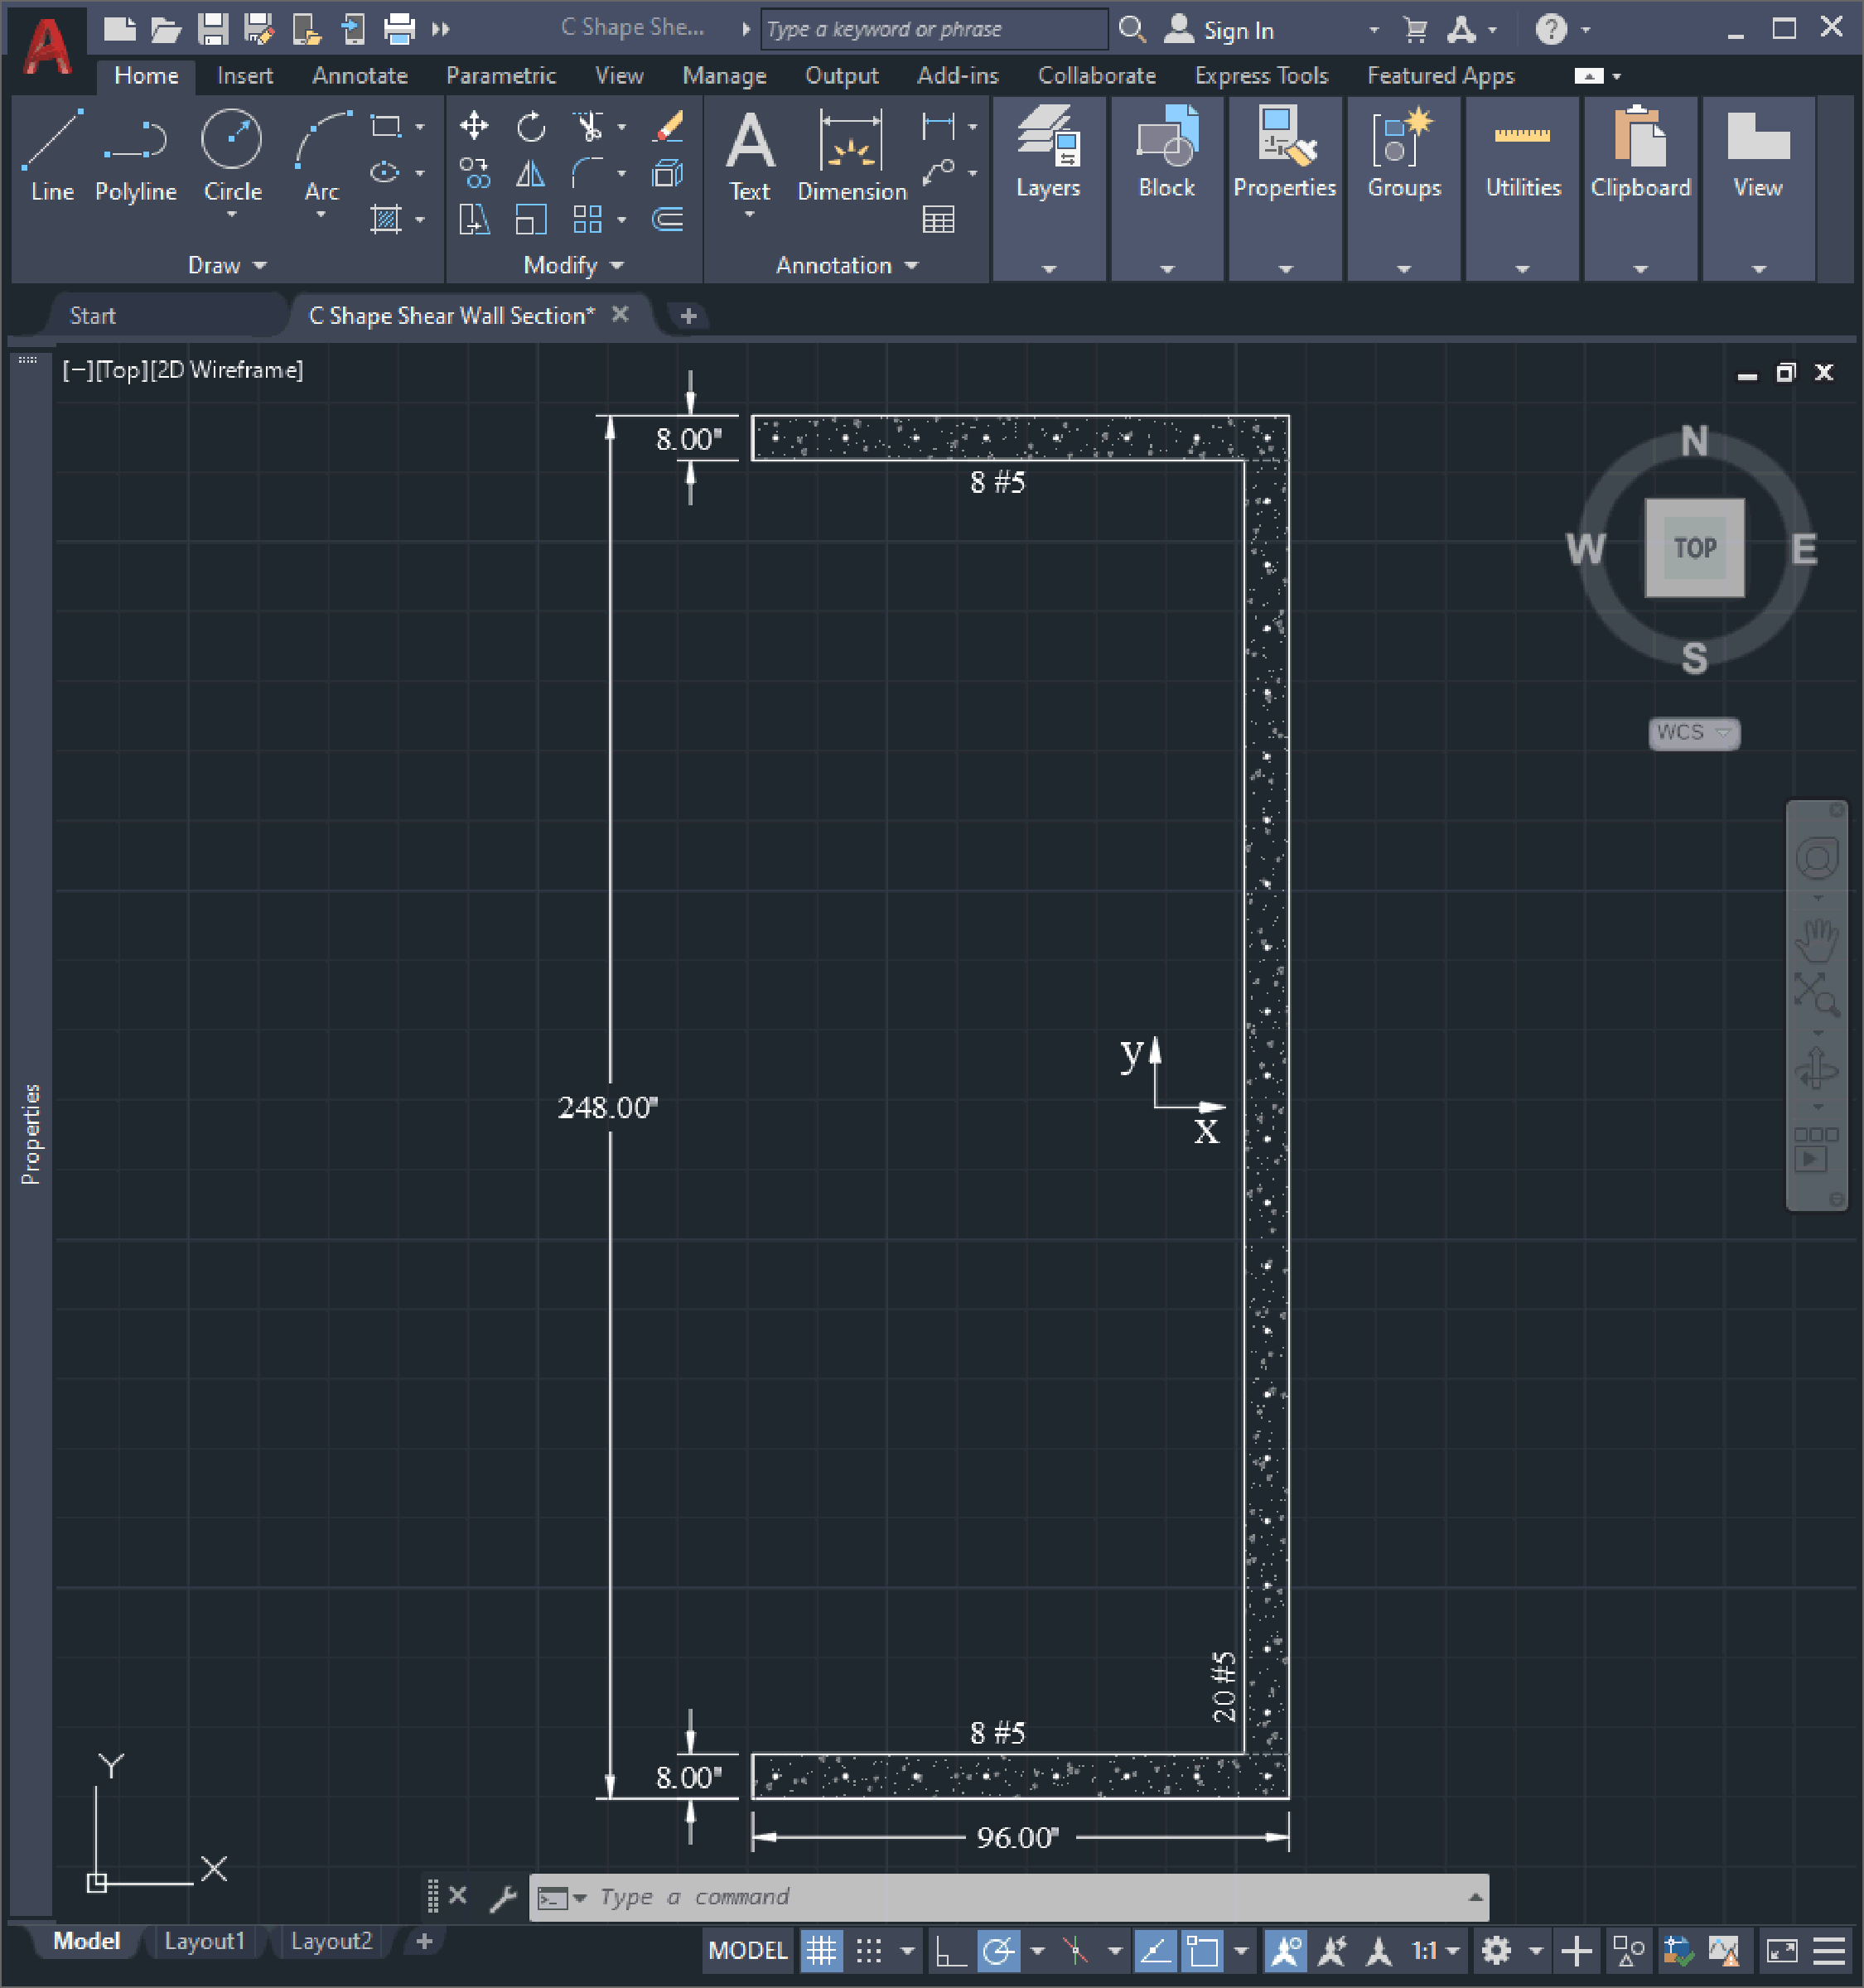Click the Erase tool icon
Screen dimensions: 1864x1988
tap(668, 126)
